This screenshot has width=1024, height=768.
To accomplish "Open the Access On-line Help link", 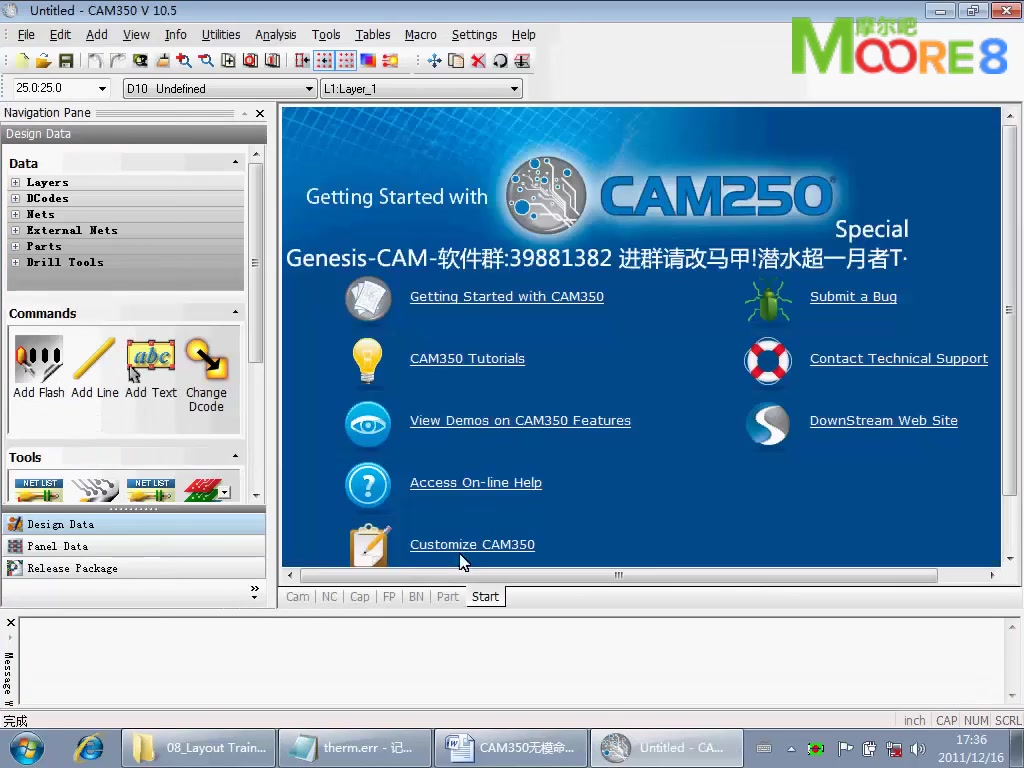I will coord(475,482).
